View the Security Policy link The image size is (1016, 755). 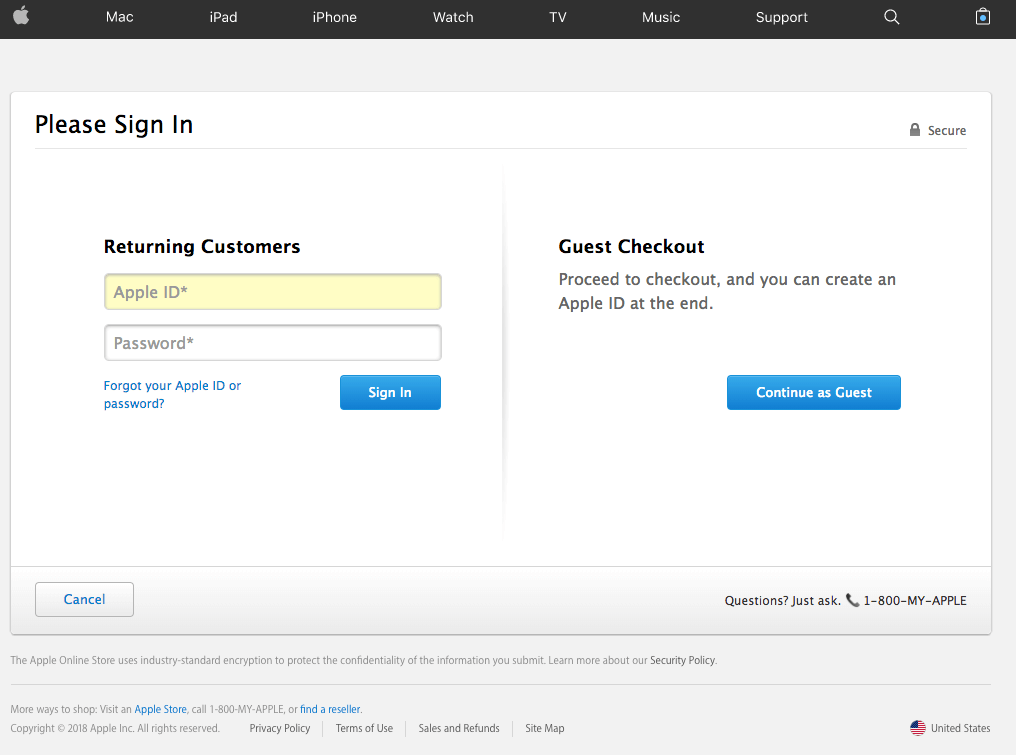point(682,660)
